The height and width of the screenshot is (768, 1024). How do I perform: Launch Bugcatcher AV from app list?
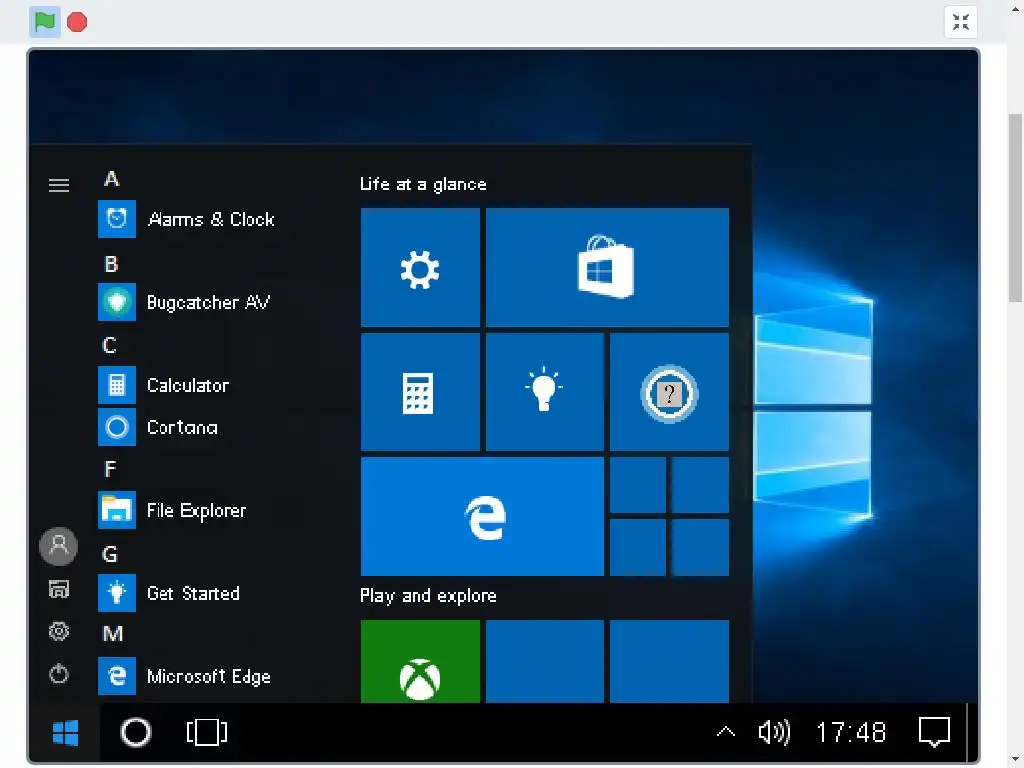pyautogui.click(x=184, y=302)
